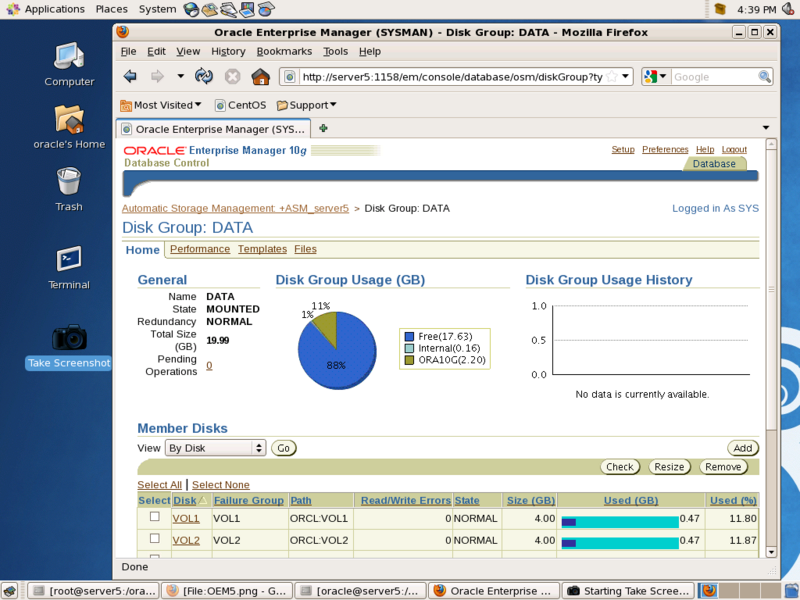This screenshot has width=800, height=600.
Task: Click the Select All link
Action: coord(159,485)
